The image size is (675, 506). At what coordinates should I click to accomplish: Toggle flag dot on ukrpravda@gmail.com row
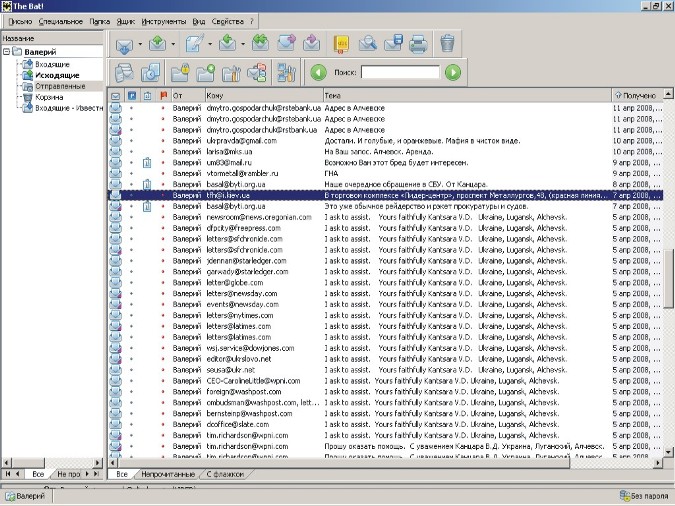click(x=163, y=141)
